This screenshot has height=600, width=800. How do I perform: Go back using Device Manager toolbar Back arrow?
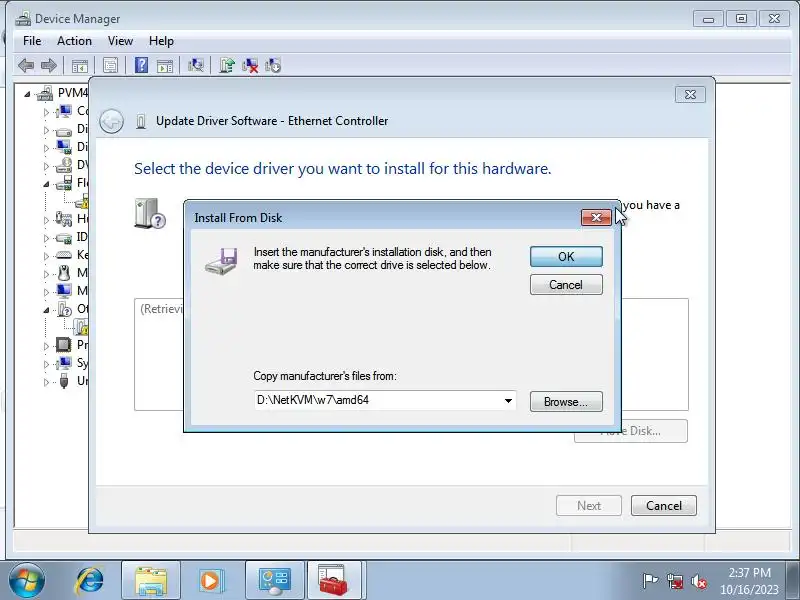pos(26,65)
